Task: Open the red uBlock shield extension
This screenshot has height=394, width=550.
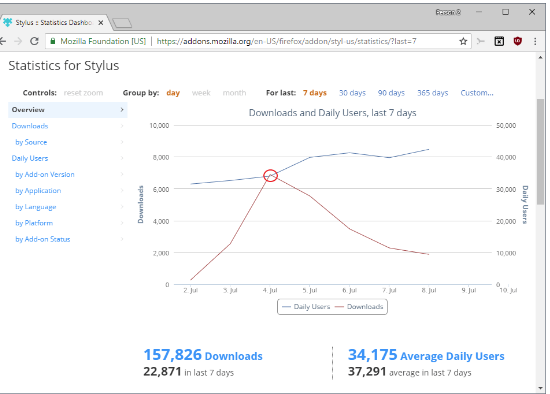Action: pos(517,41)
